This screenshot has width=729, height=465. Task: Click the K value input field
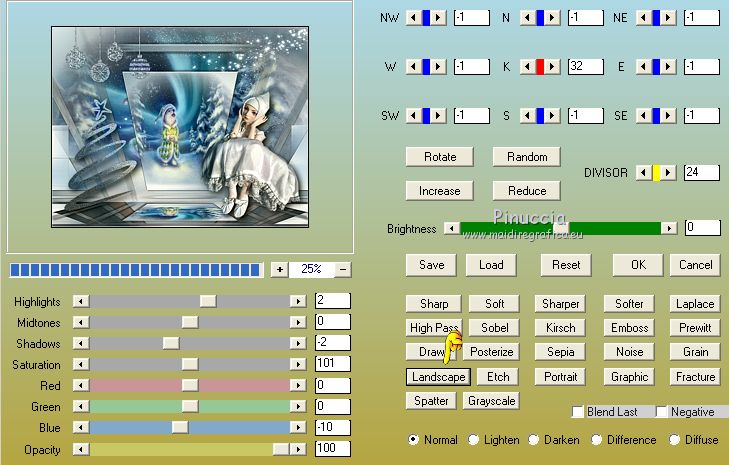coord(586,66)
